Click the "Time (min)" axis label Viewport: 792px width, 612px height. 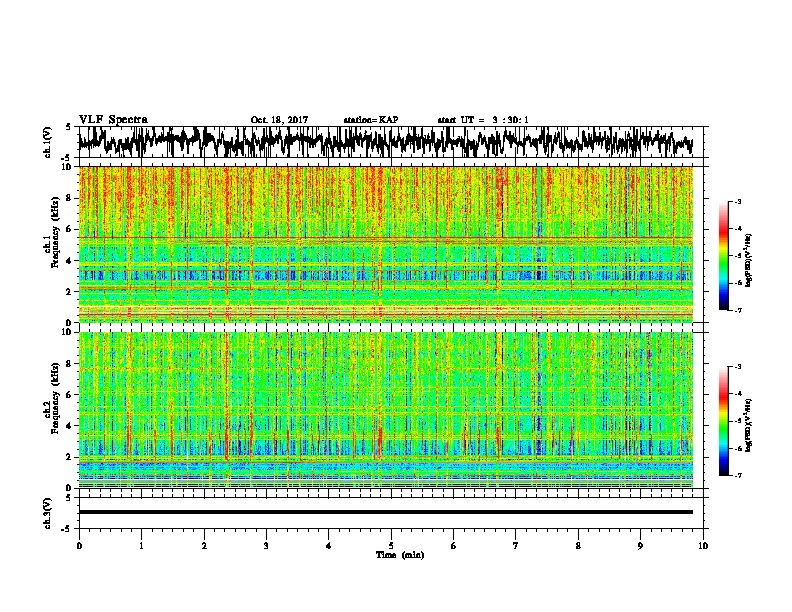coord(400,555)
